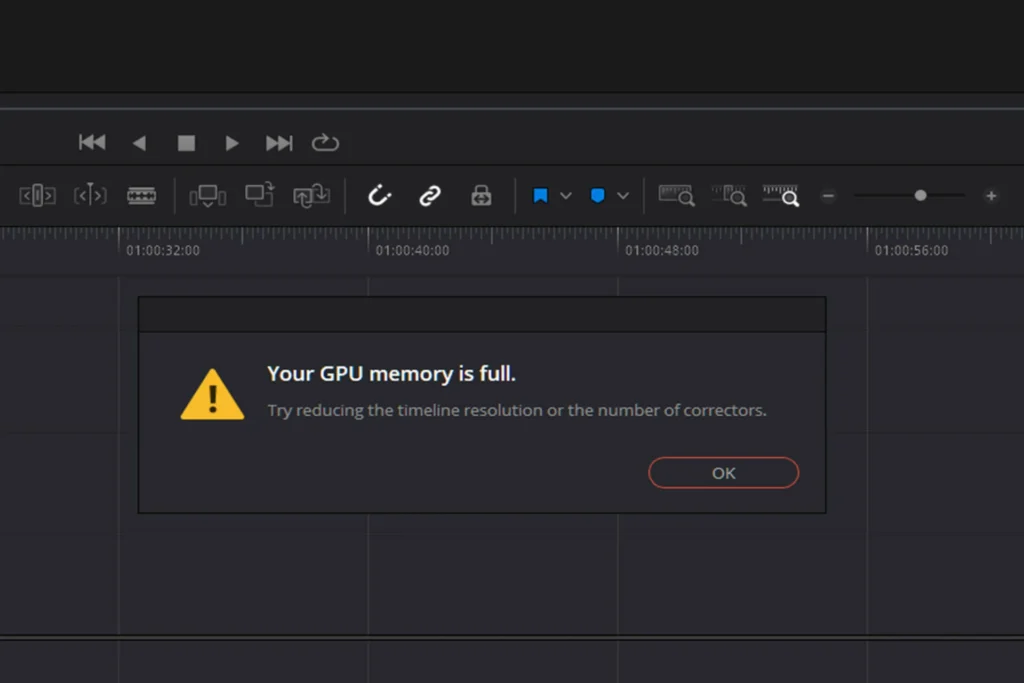Image resolution: width=1024 pixels, height=683 pixels.
Task: Activate the Blade Edit mode
Action: [x=142, y=195]
